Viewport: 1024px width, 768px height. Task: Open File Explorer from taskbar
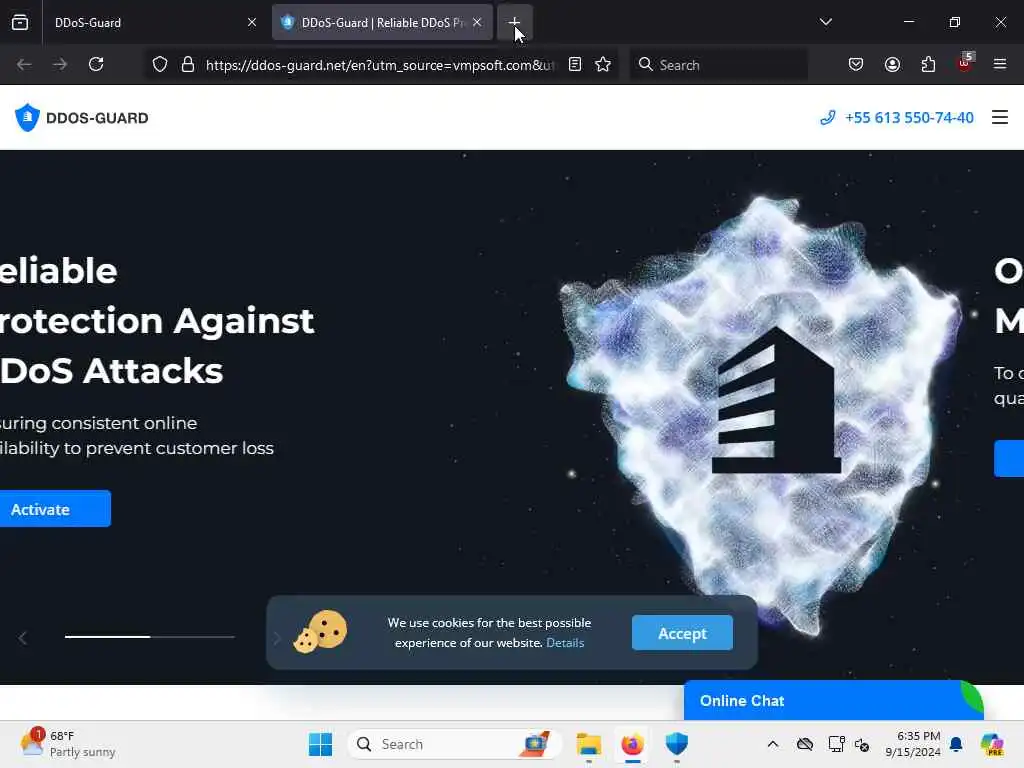pos(588,744)
